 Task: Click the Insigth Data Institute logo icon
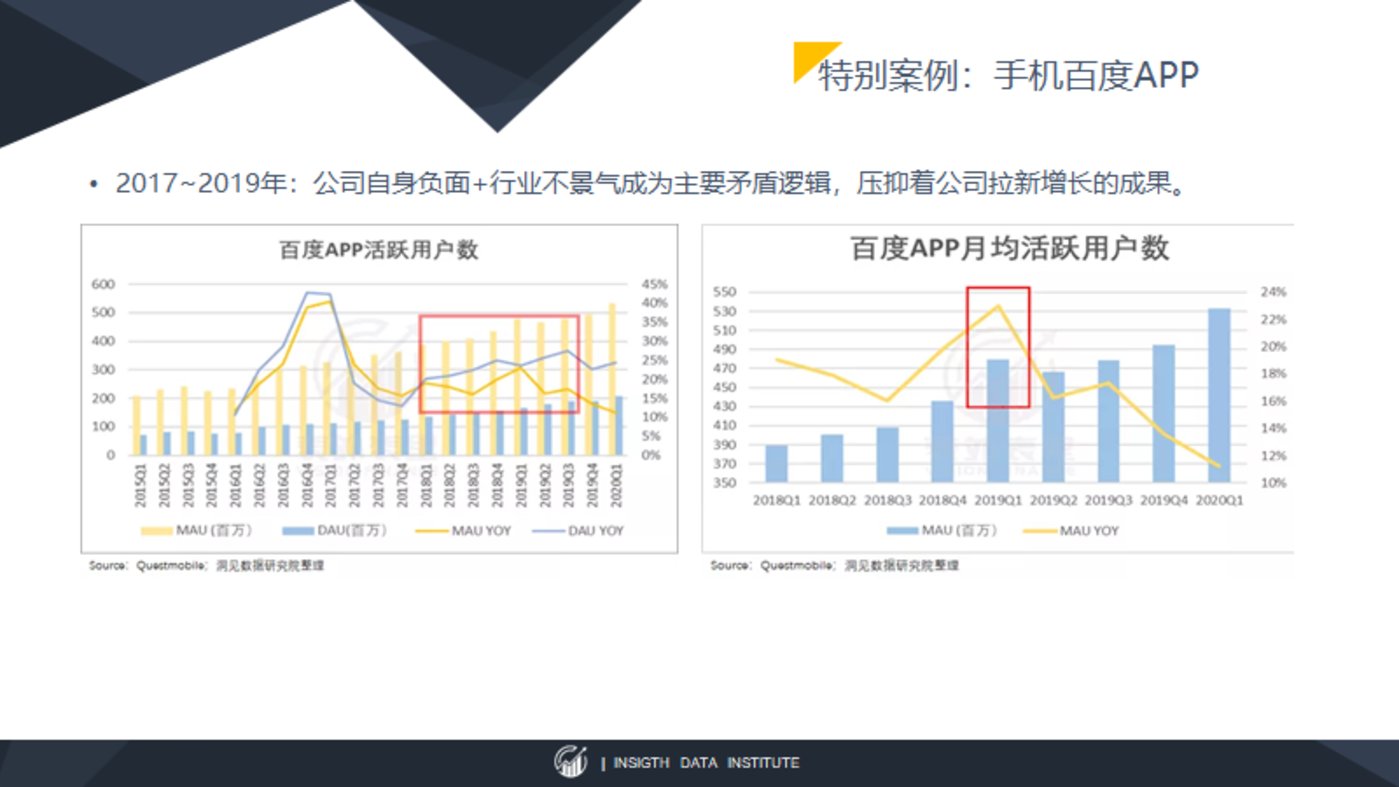pos(571,762)
